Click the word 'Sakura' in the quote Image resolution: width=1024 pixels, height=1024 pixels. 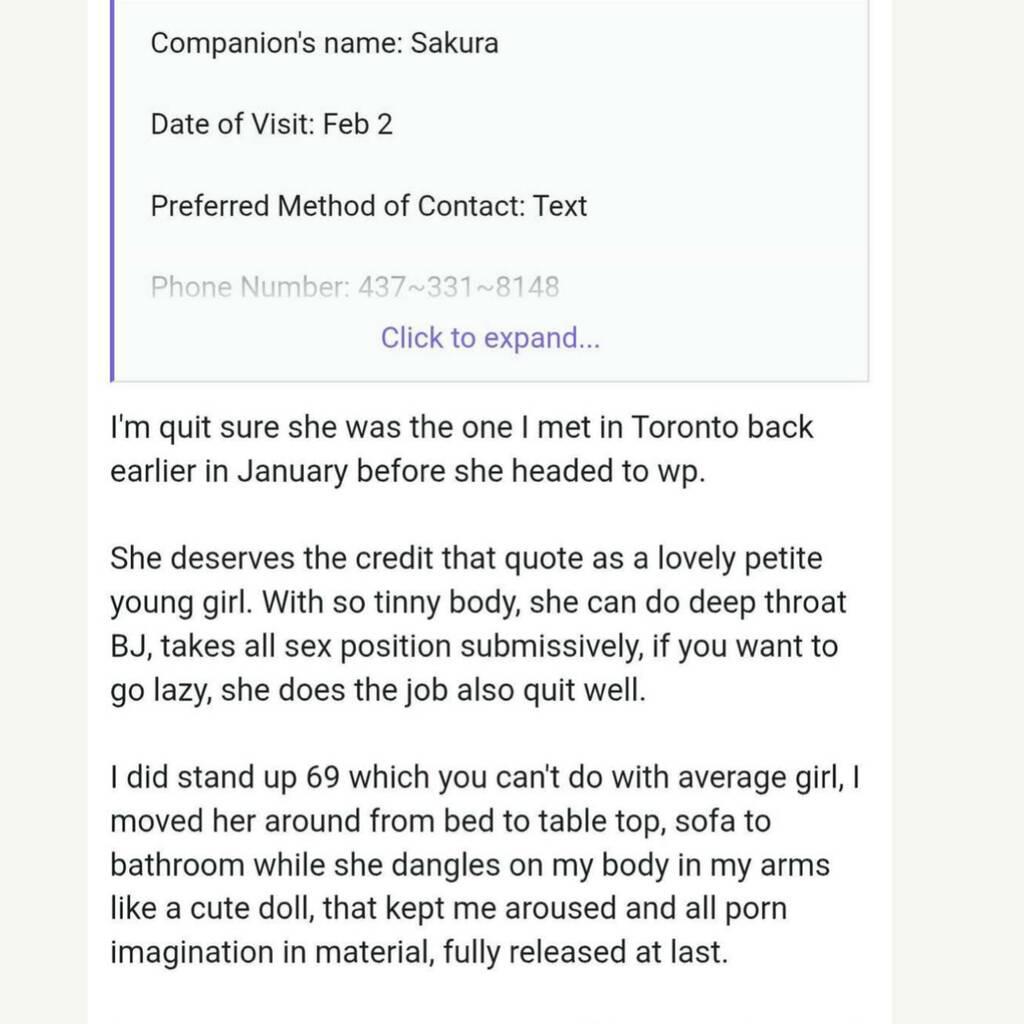pos(456,43)
